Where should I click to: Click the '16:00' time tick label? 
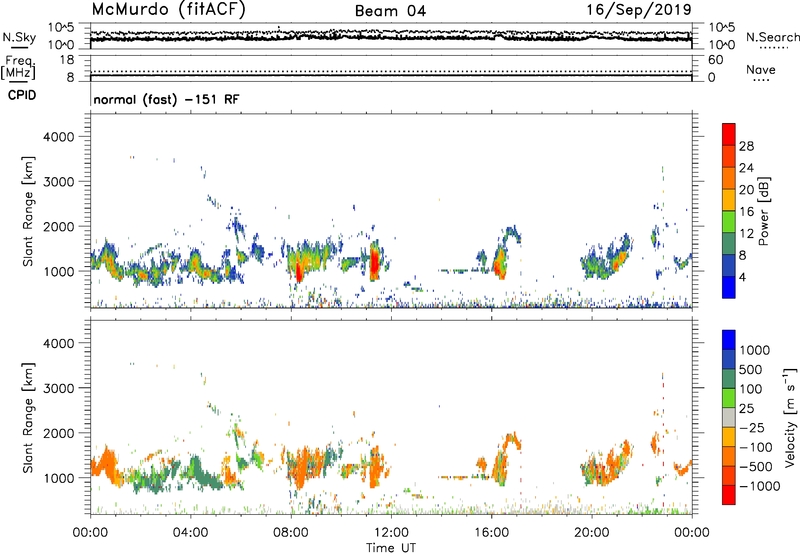click(x=491, y=533)
